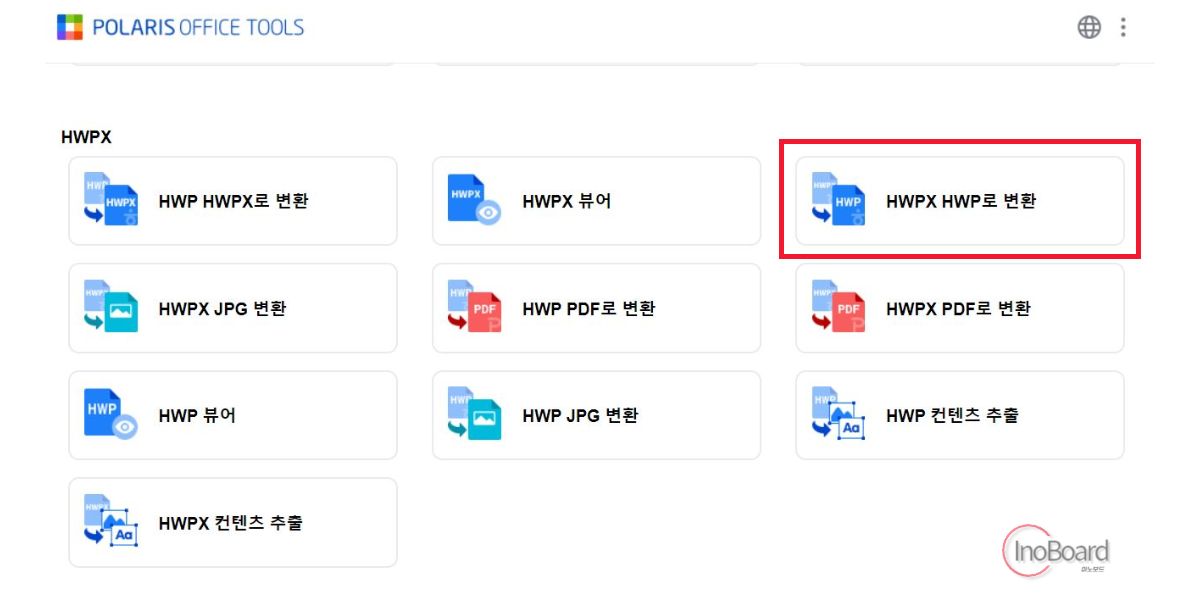1200x600 pixels.
Task: Click the HWPX viewer eye icon
Action: [x=474, y=200]
